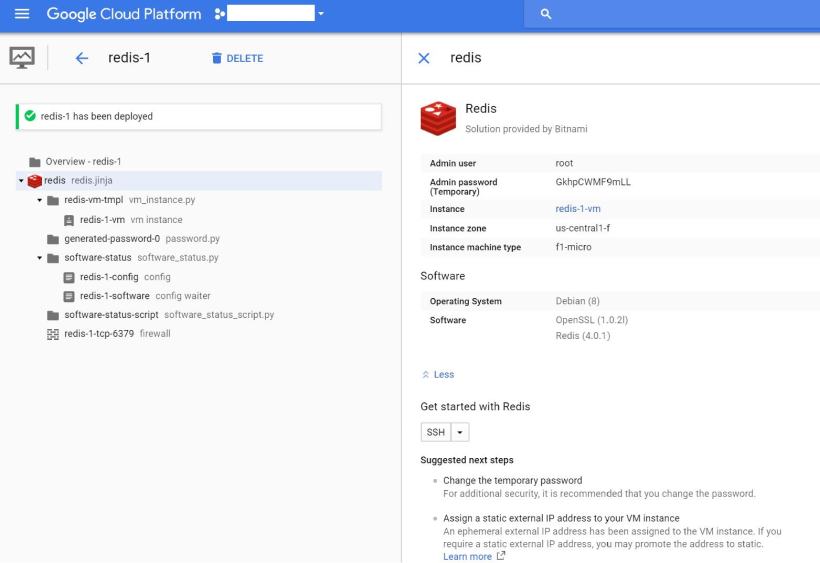Click the SSH button
Screen dimensions: 820x563
[x=436, y=432]
